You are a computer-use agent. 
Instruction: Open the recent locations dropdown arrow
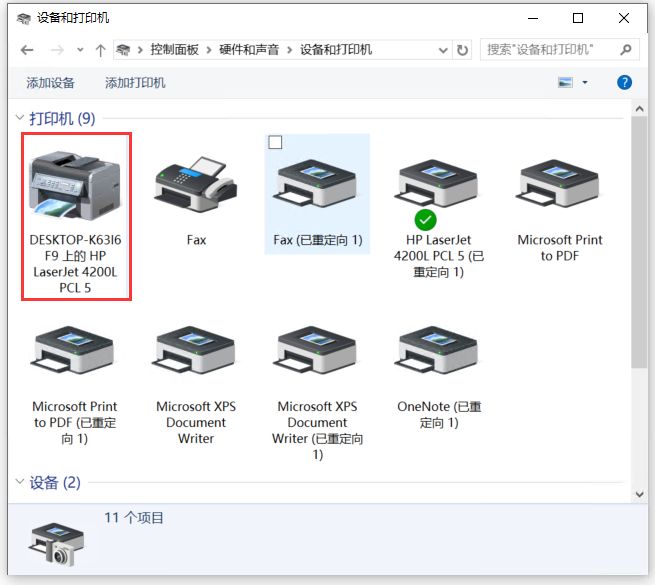tap(80, 50)
